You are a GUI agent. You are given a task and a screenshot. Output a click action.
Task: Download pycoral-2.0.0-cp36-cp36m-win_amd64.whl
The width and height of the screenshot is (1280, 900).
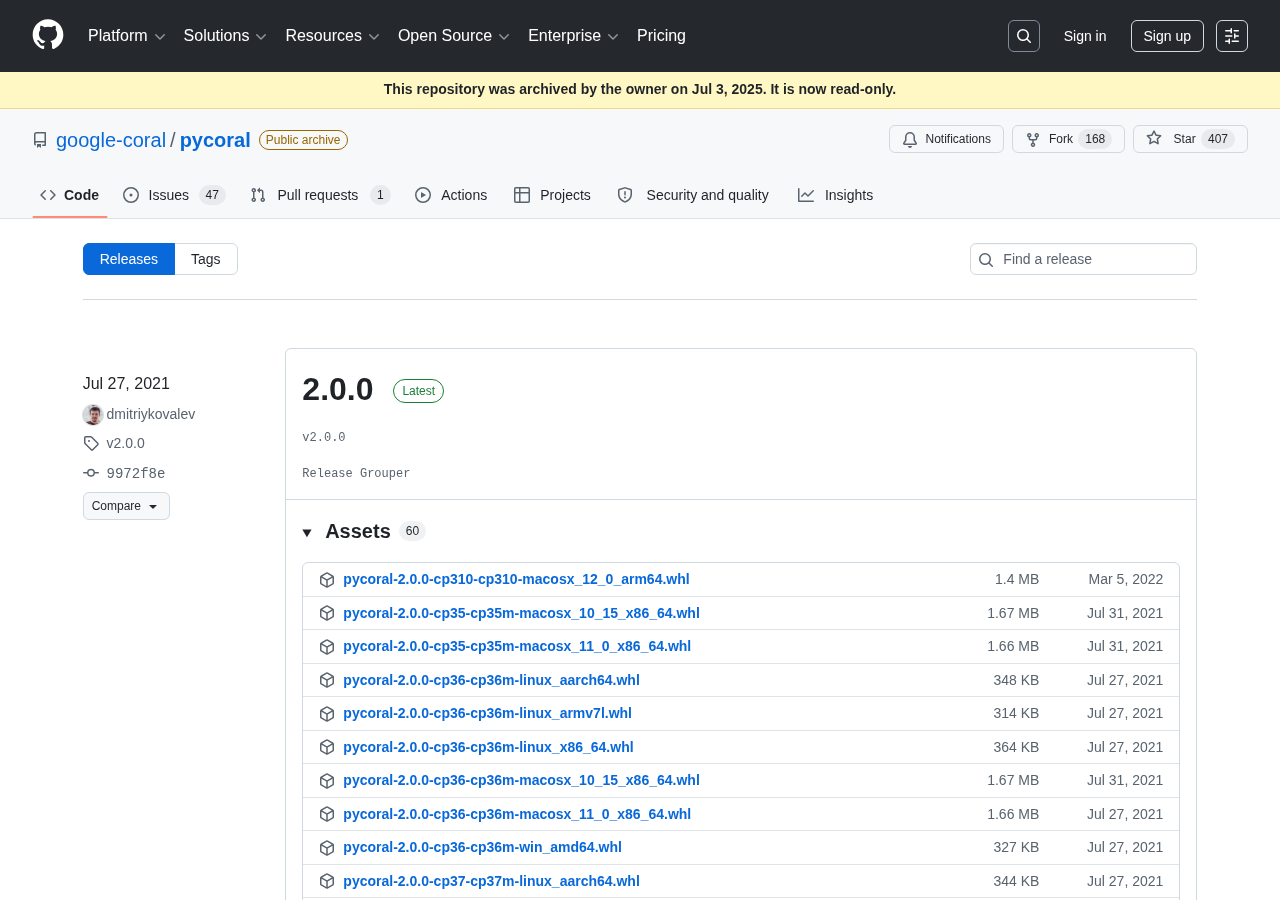482,847
